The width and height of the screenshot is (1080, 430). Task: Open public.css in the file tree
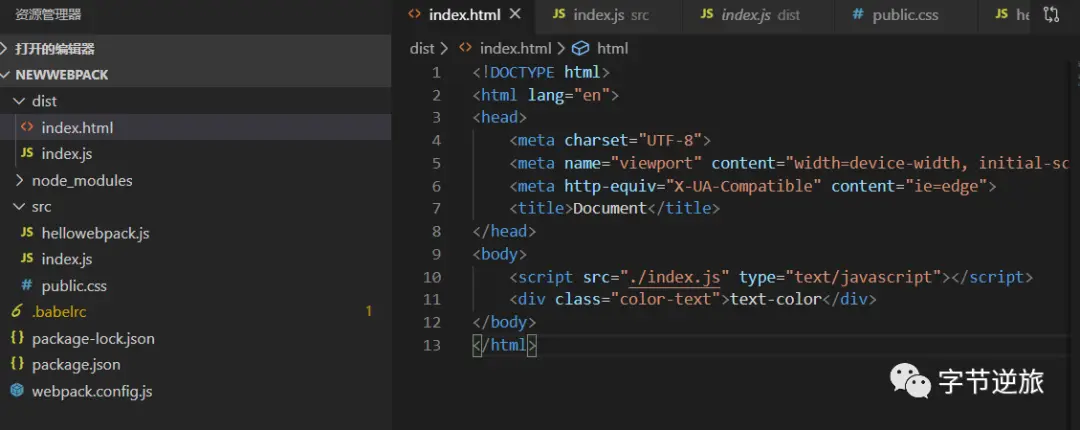[x=196, y=285]
